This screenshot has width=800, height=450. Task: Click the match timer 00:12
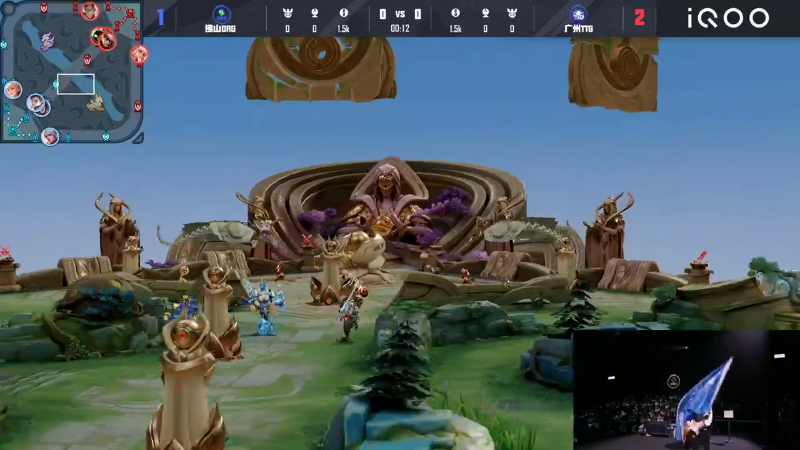tap(399, 29)
